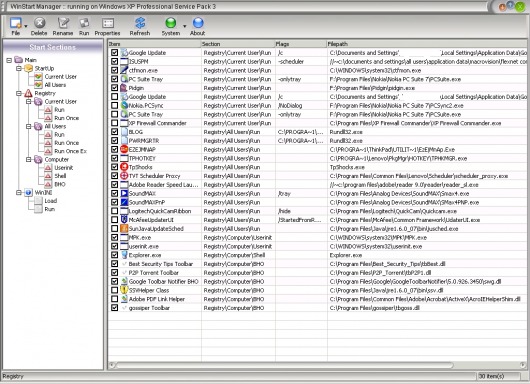Uncheck the BLOG startup entry
Screen dimensions: 530x384
click(x=115, y=132)
